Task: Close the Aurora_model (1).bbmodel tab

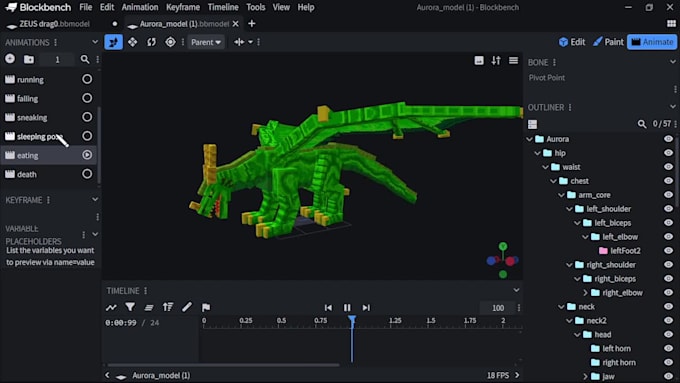Action: tap(235, 24)
